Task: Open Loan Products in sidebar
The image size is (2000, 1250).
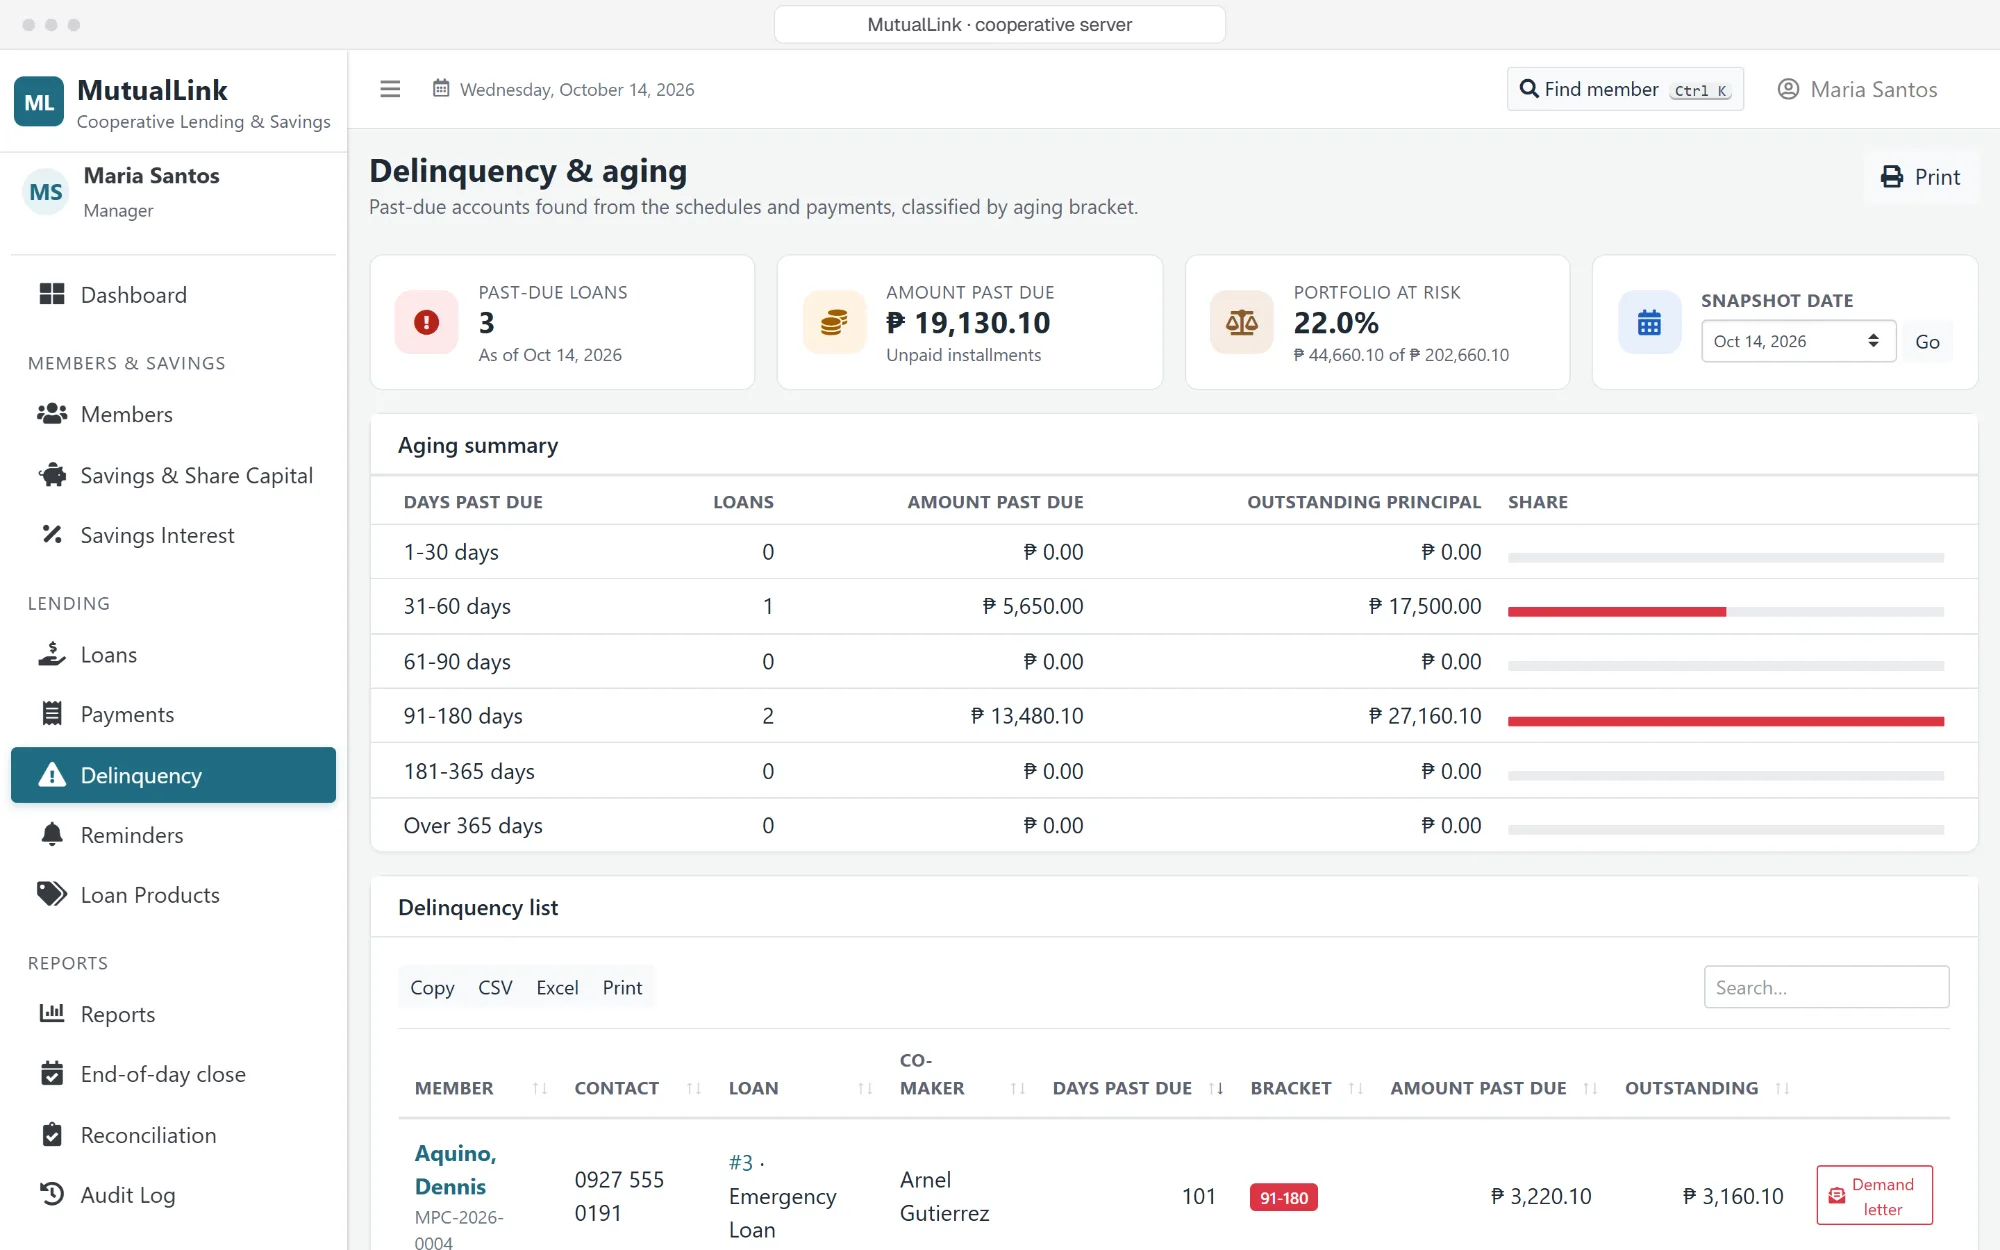Action: [x=173, y=895]
